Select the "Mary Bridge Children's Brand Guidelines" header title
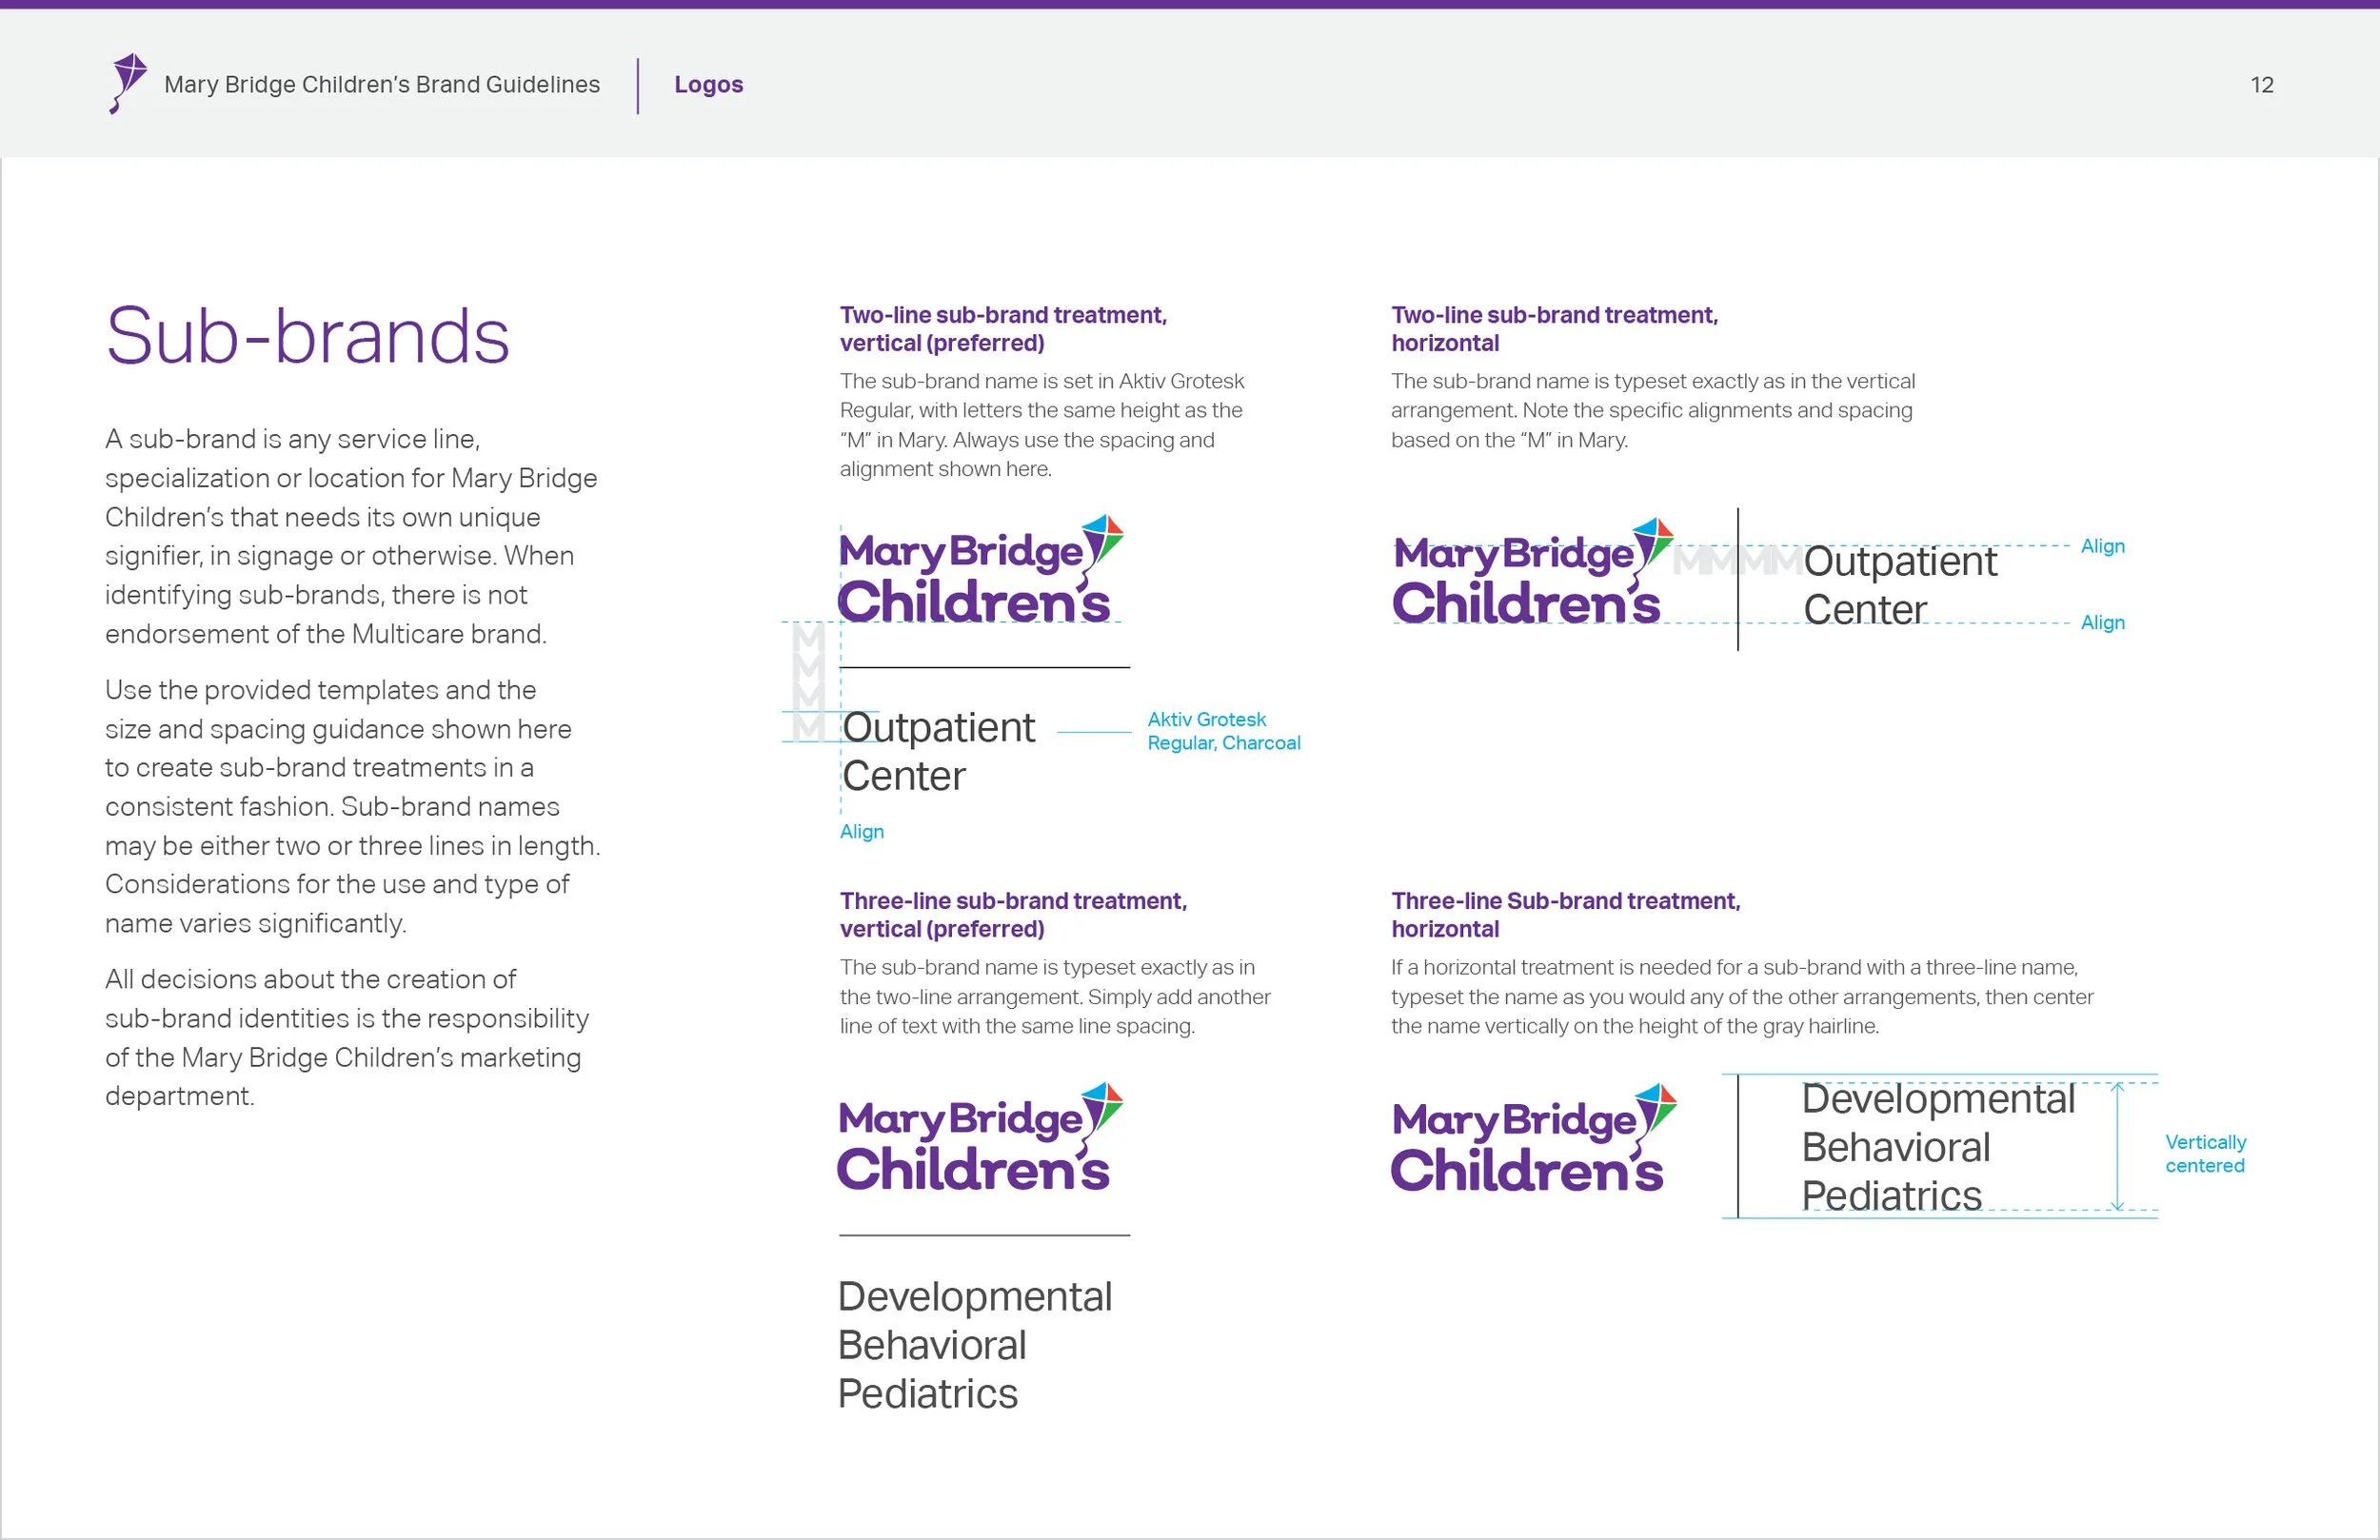This screenshot has height=1540, width=2380. click(382, 84)
